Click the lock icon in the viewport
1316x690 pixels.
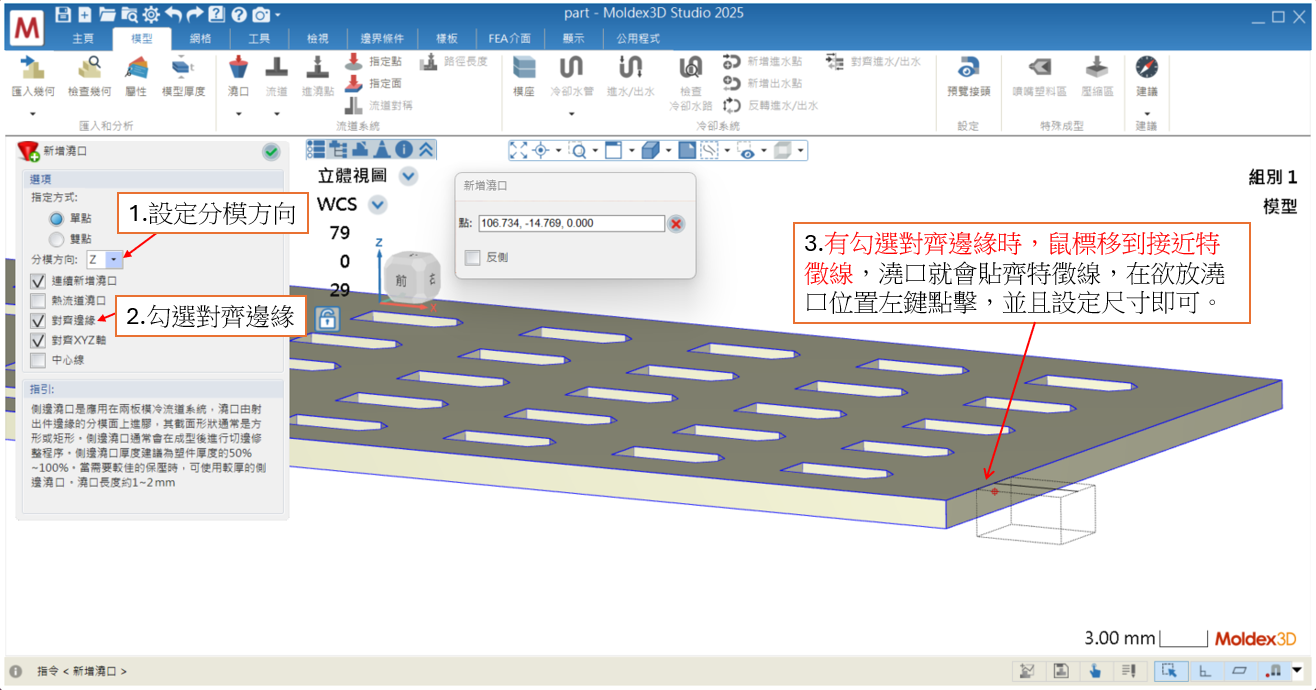[326, 319]
